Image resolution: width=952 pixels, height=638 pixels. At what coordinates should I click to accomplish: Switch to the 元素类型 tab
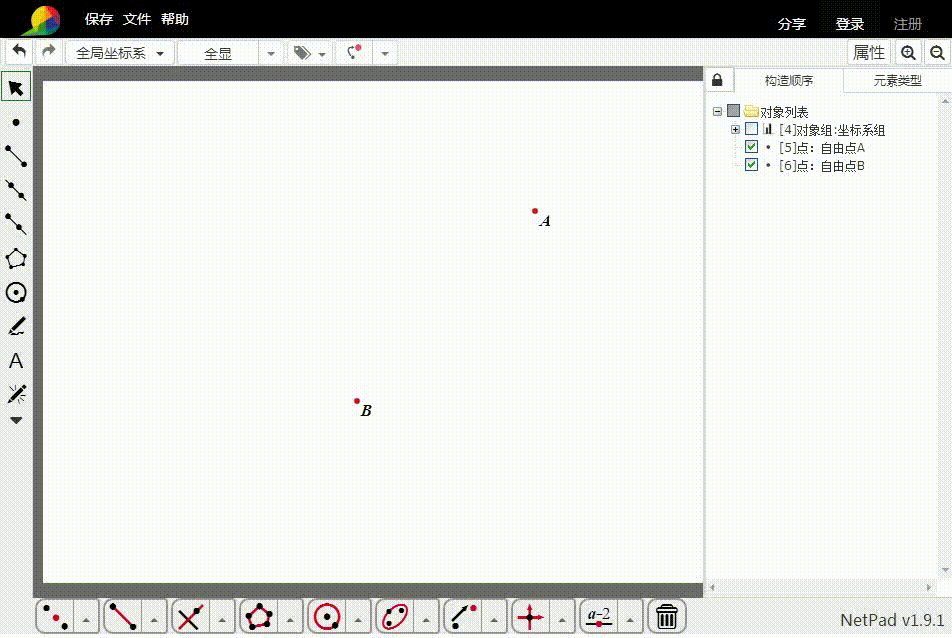(x=897, y=80)
